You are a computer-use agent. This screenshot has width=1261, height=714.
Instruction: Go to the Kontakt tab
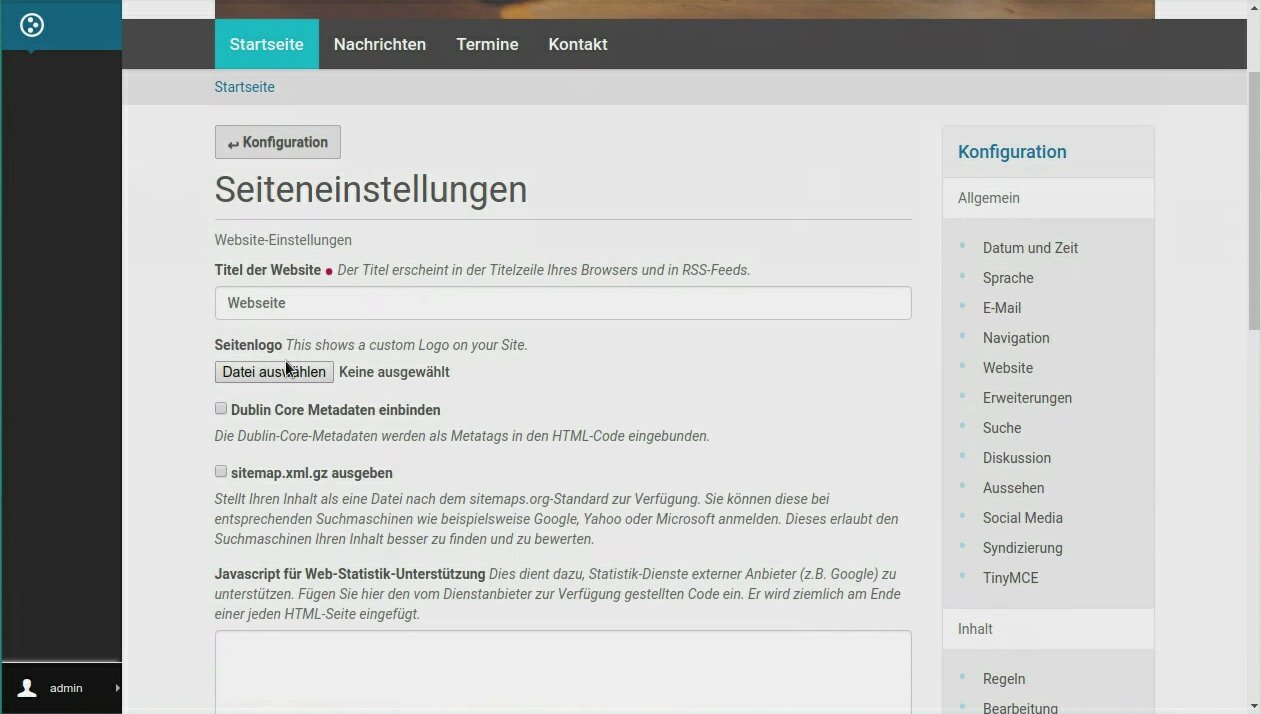point(577,44)
